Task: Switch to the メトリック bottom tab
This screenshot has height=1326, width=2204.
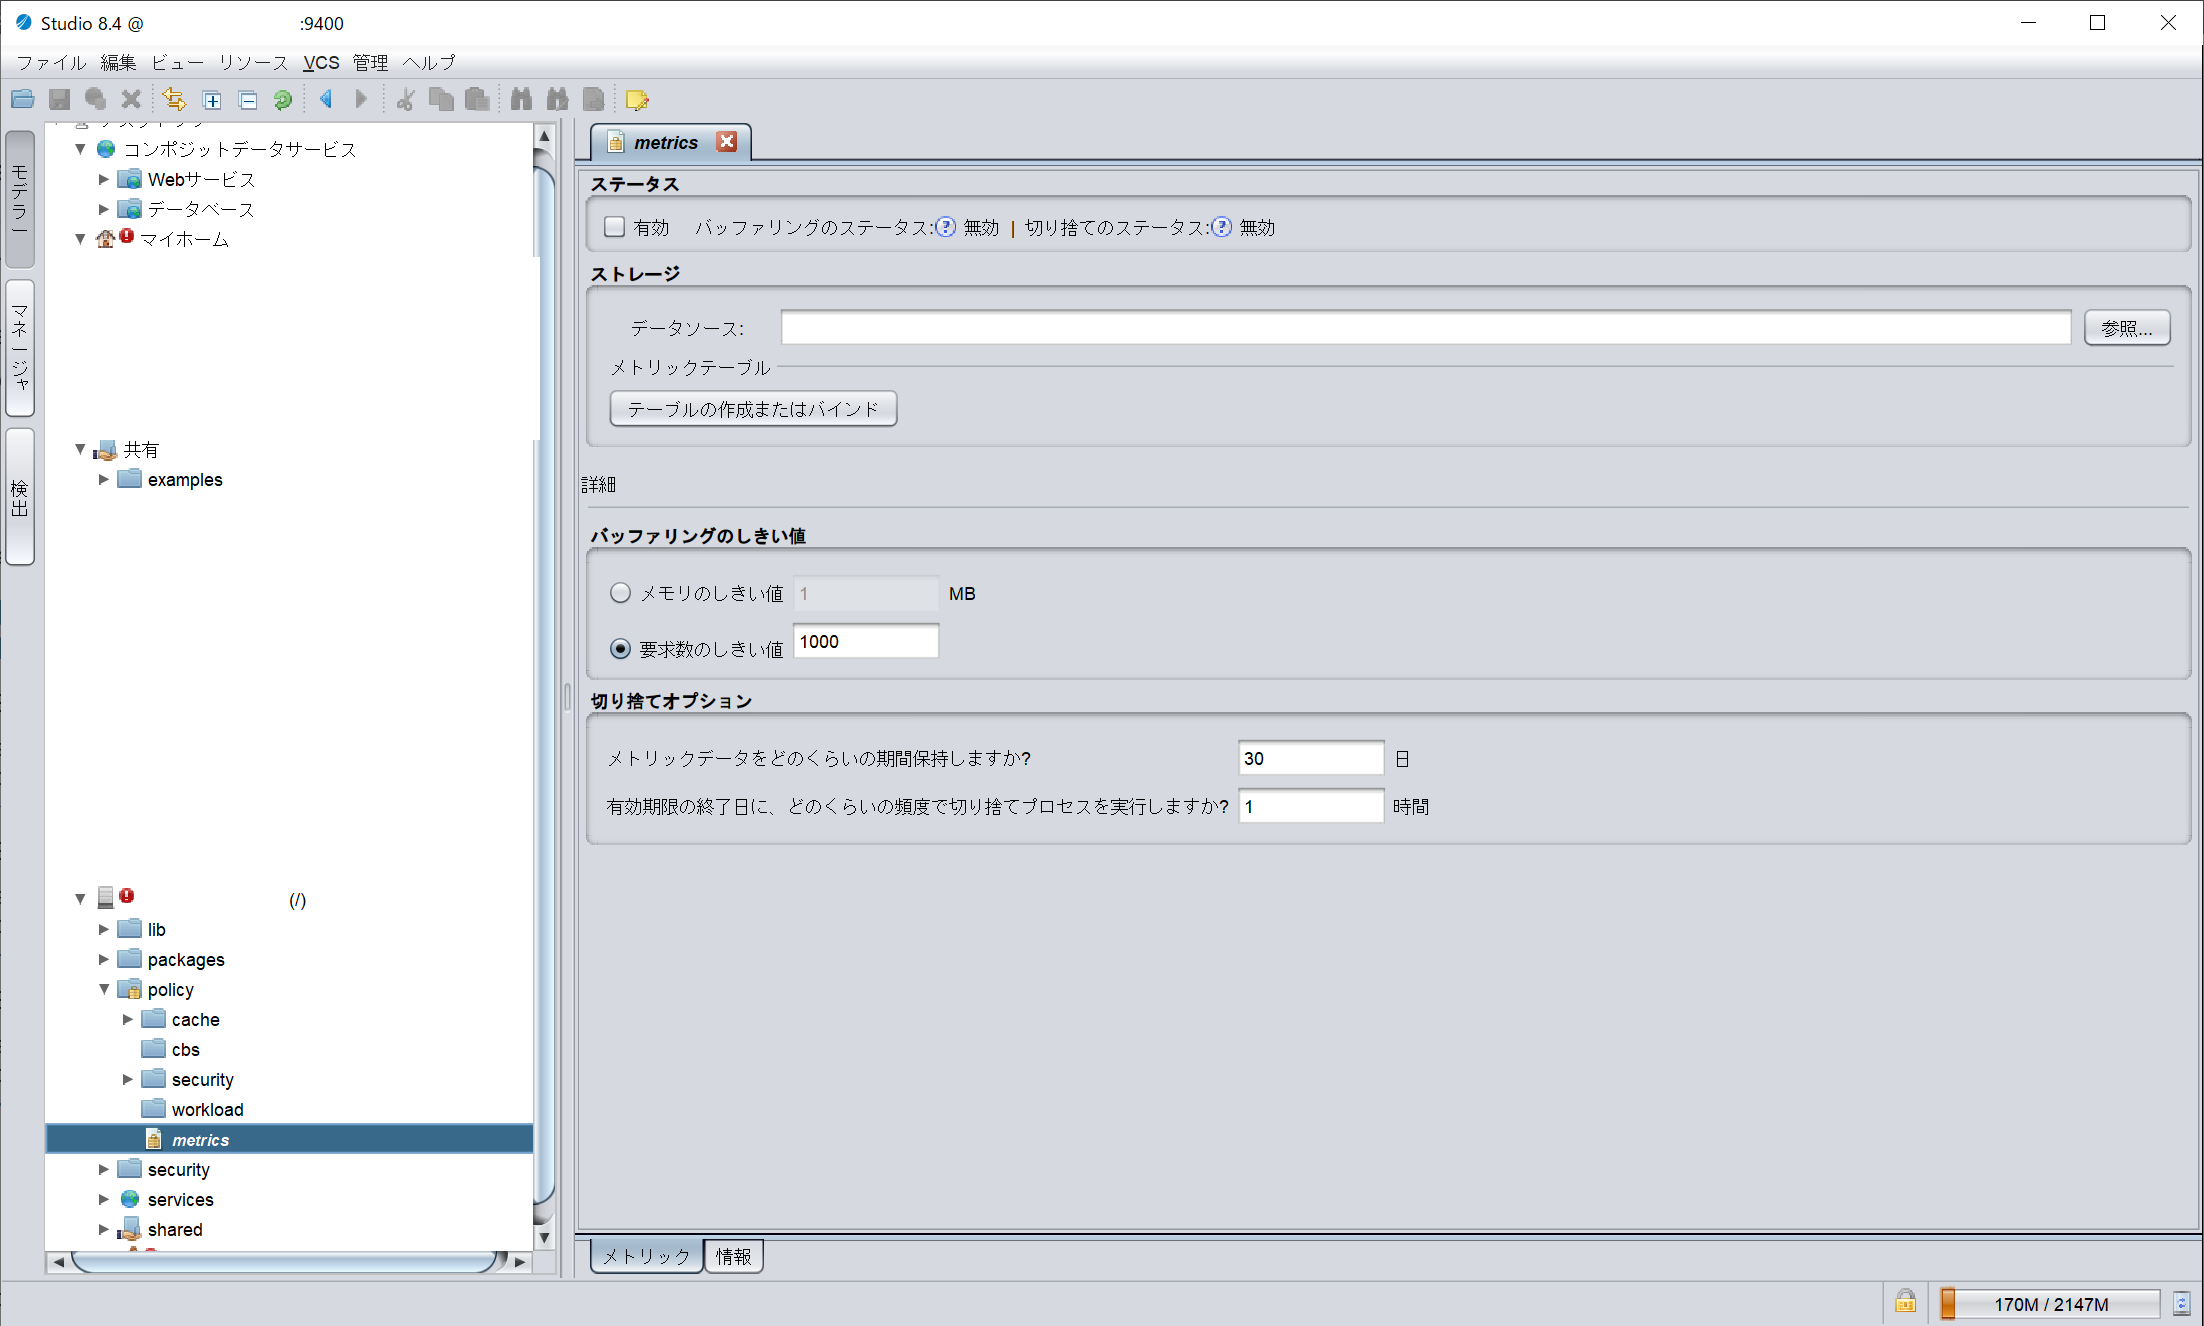Action: pyautogui.click(x=647, y=1256)
